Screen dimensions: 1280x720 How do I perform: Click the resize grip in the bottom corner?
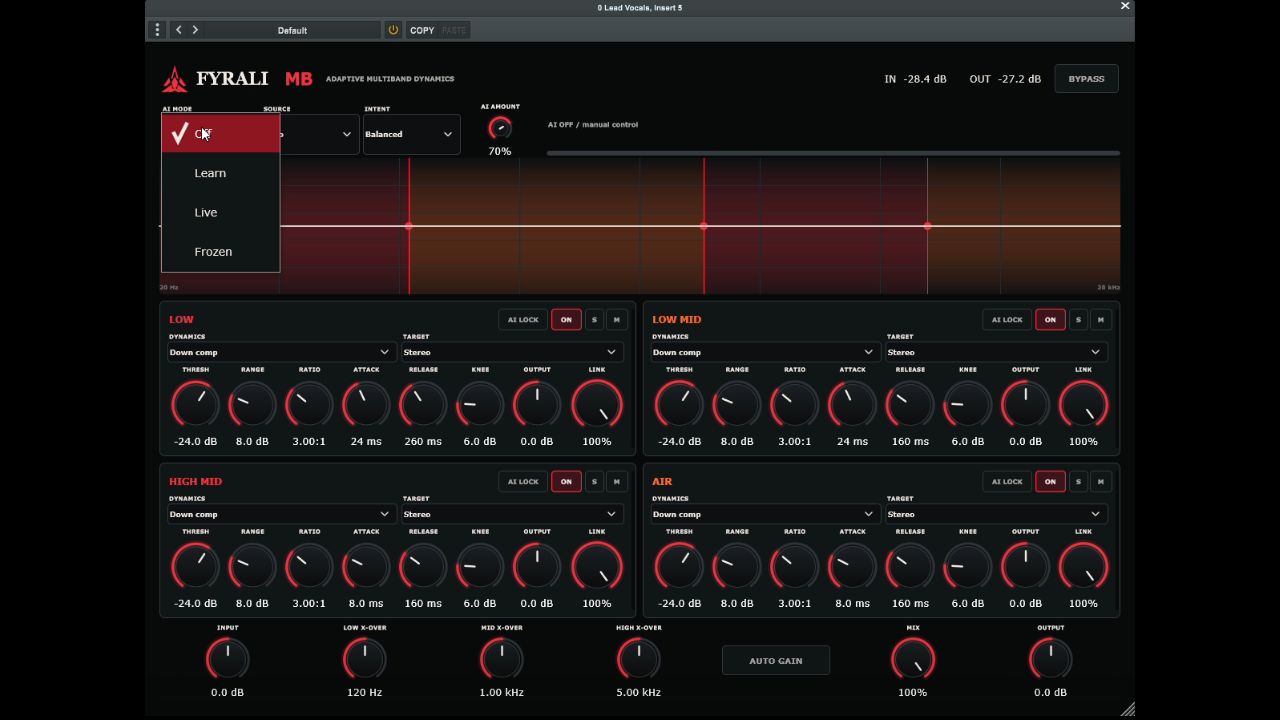[x=1127, y=709]
